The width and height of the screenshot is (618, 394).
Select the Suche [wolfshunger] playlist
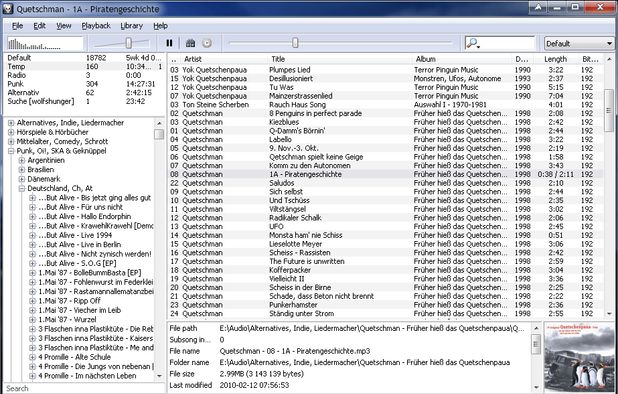(84, 101)
